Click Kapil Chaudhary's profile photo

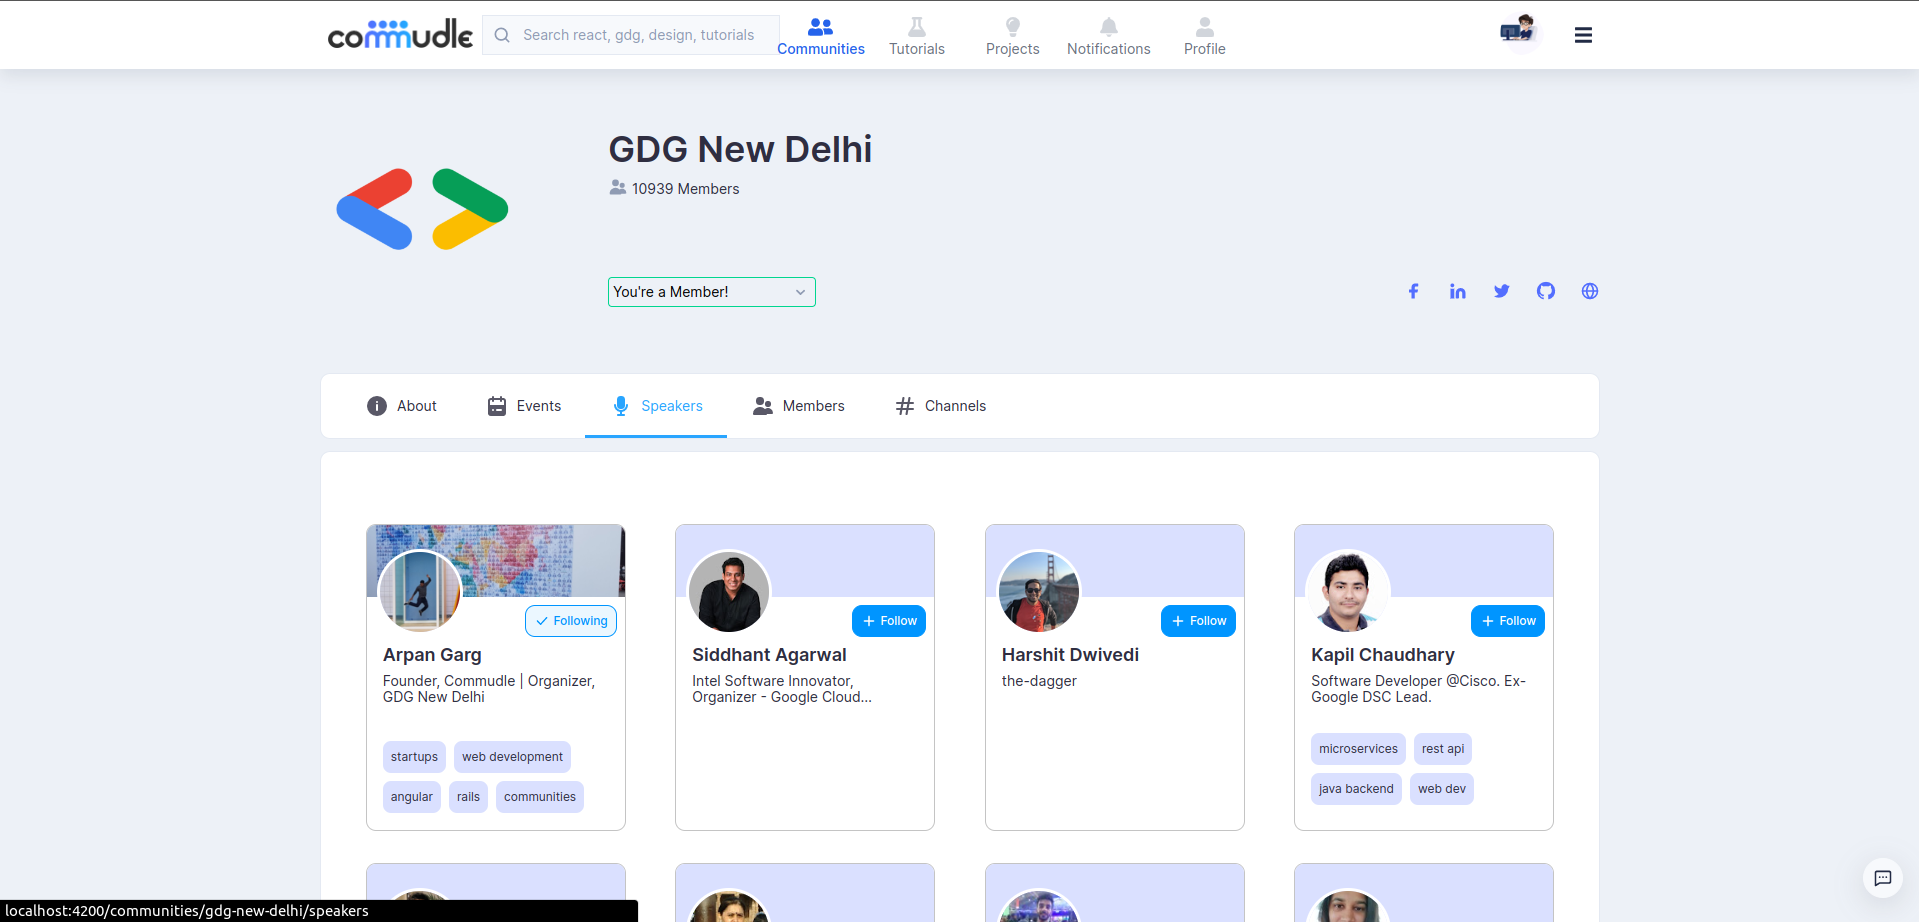tap(1348, 591)
